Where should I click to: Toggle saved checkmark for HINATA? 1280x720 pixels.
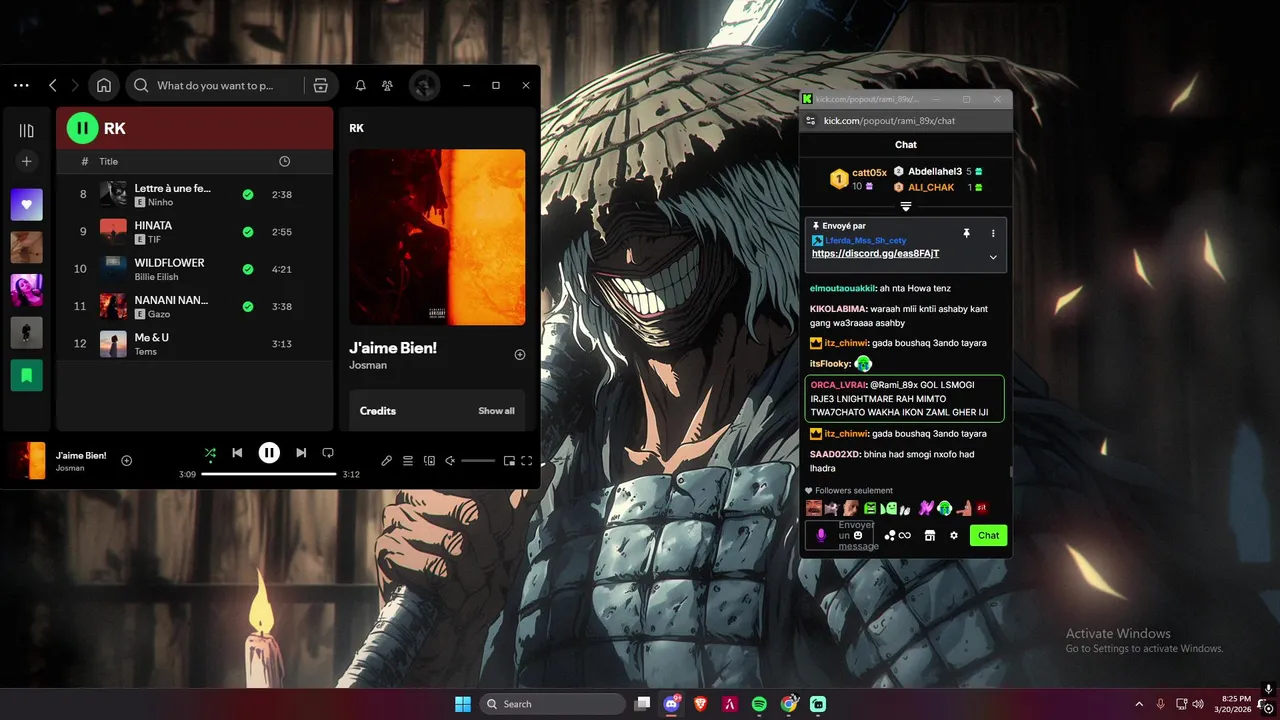pyautogui.click(x=247, y=232)
